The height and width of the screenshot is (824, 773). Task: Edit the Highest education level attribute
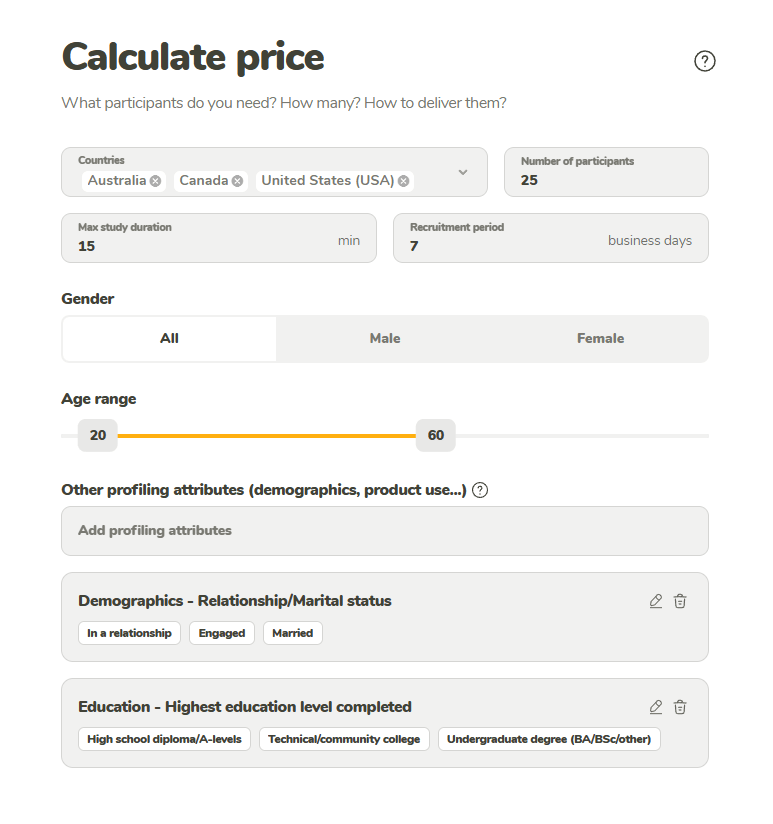click(656, 707)
